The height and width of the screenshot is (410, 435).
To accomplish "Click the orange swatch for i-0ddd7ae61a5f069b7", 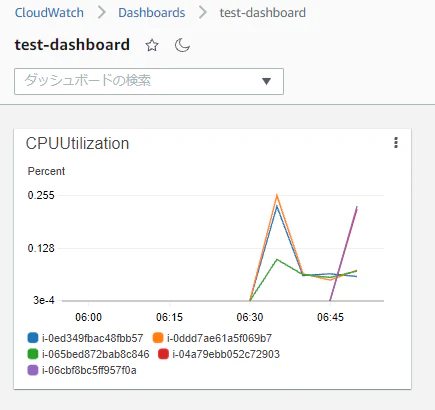I will 158,338.
